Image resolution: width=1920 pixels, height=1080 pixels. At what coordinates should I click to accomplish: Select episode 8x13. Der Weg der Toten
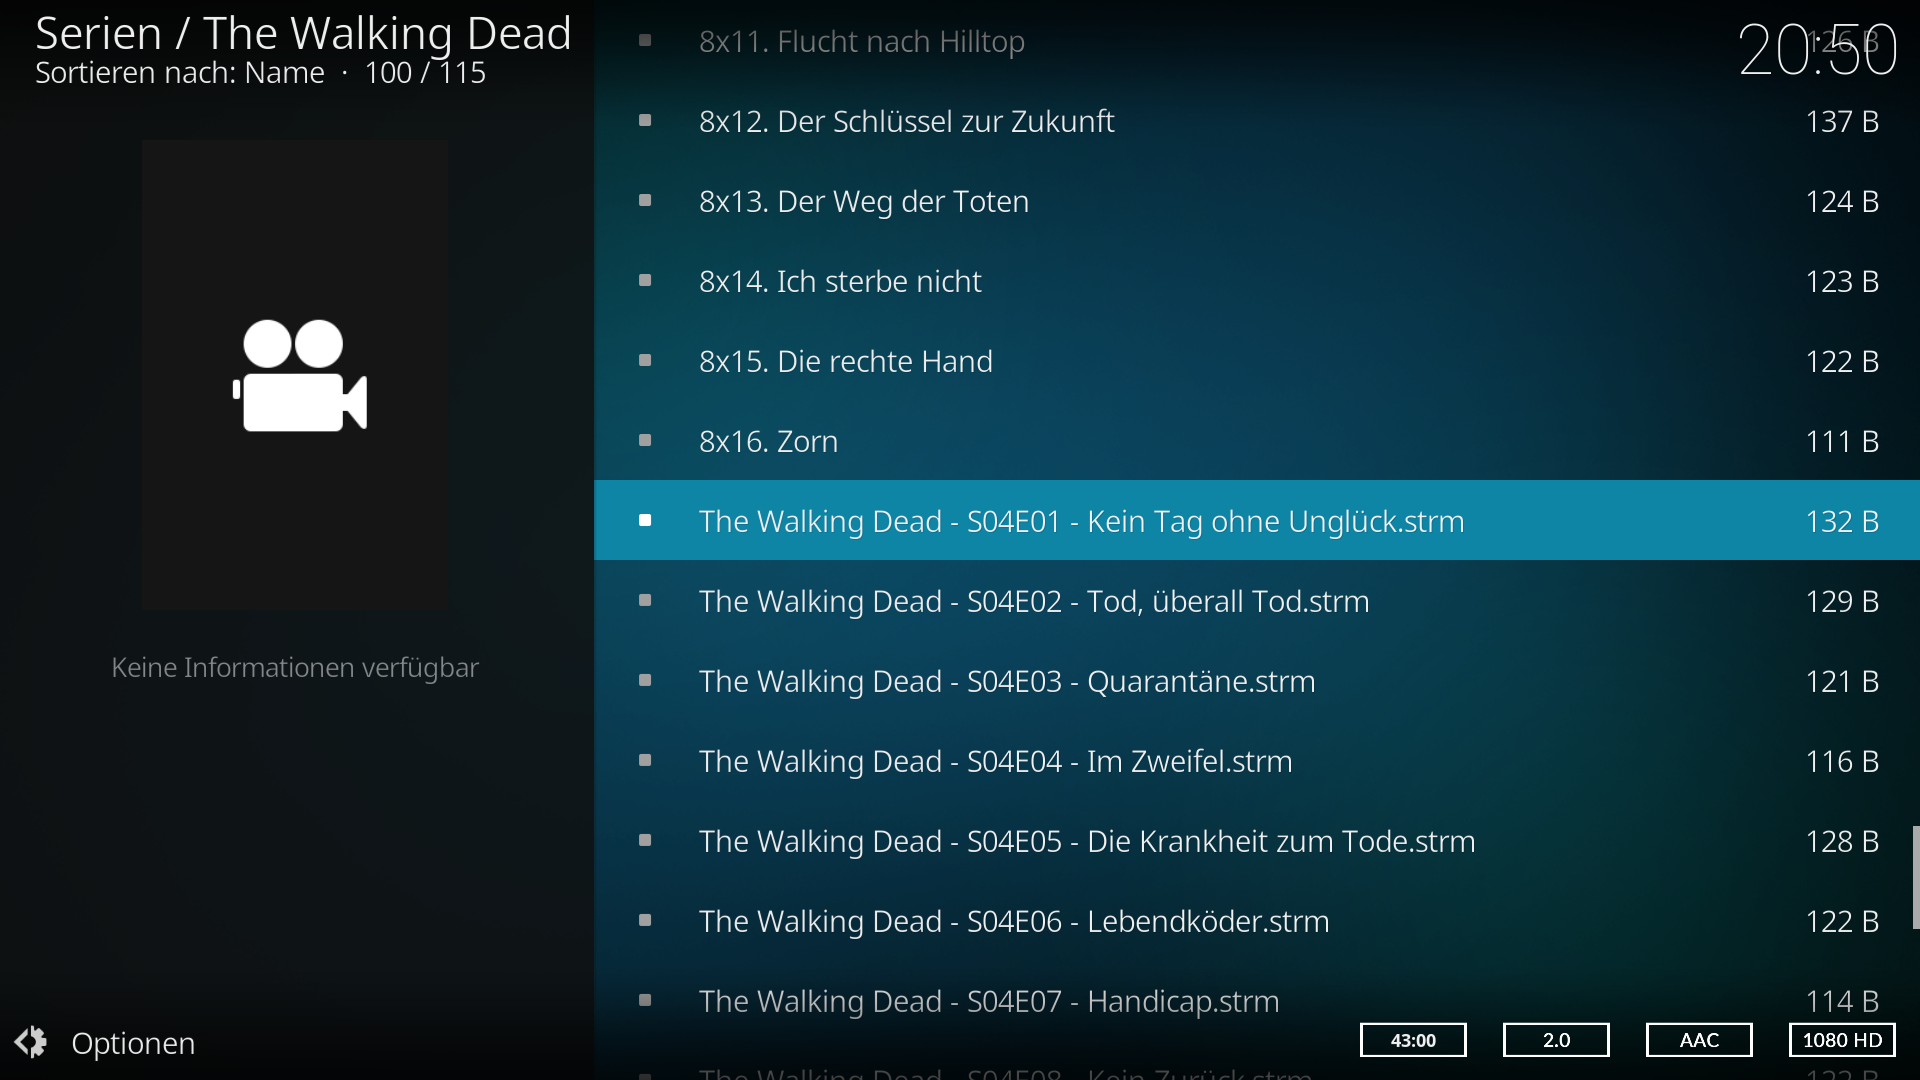coord(1256,201)
